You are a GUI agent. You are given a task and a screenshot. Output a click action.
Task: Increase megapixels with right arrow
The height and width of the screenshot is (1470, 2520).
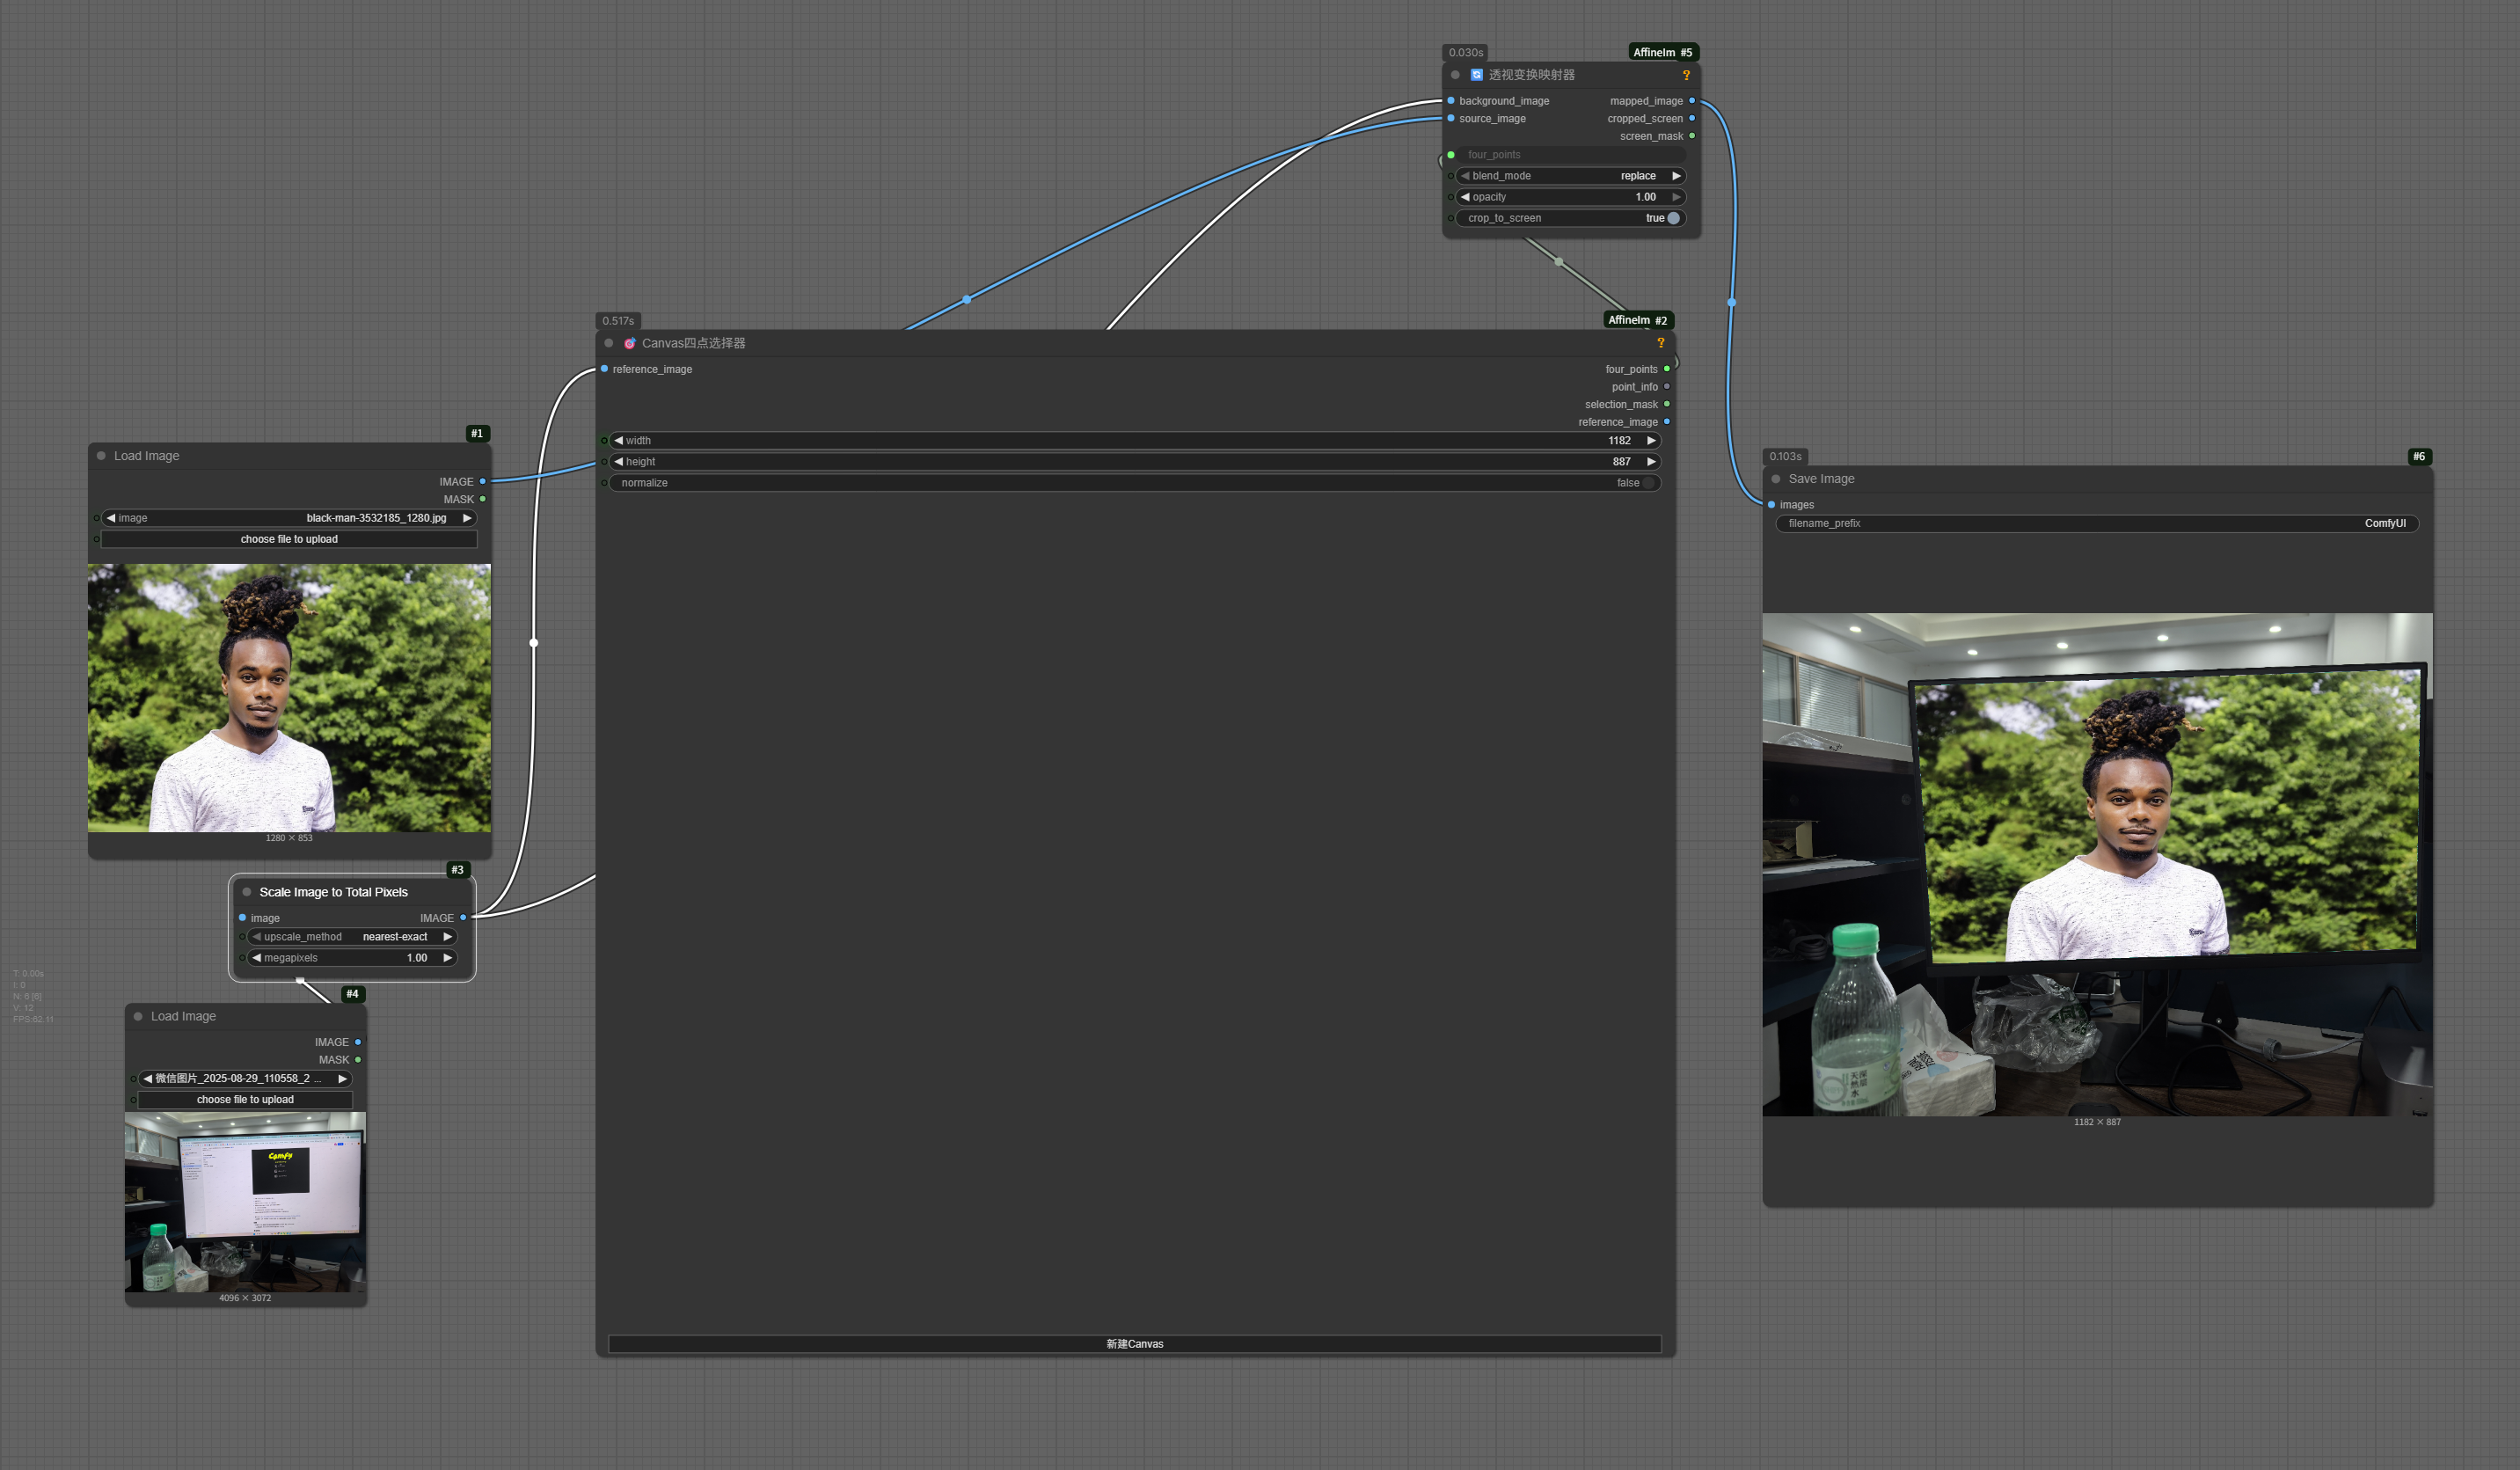pos(447,958)
